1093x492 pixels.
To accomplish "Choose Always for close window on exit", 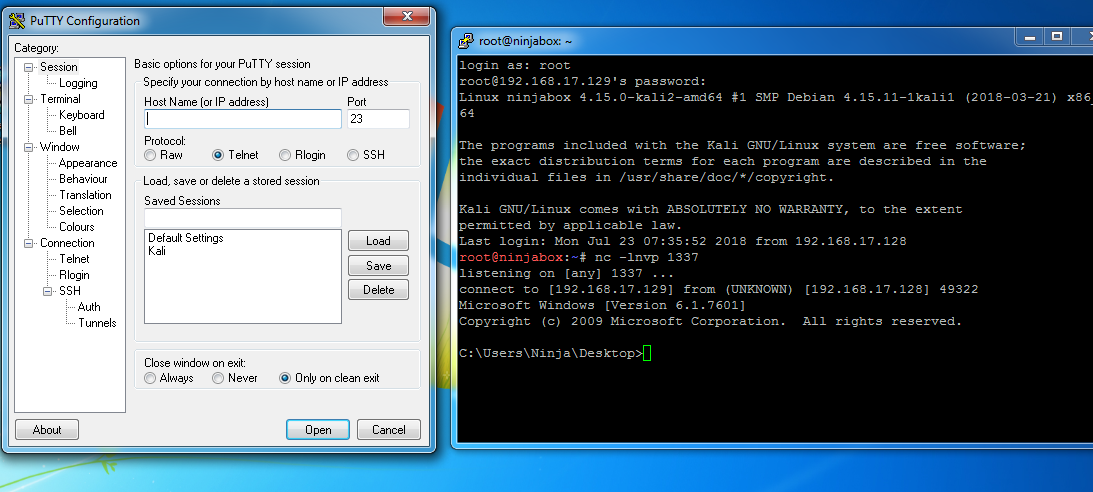I will click(150, 378).
